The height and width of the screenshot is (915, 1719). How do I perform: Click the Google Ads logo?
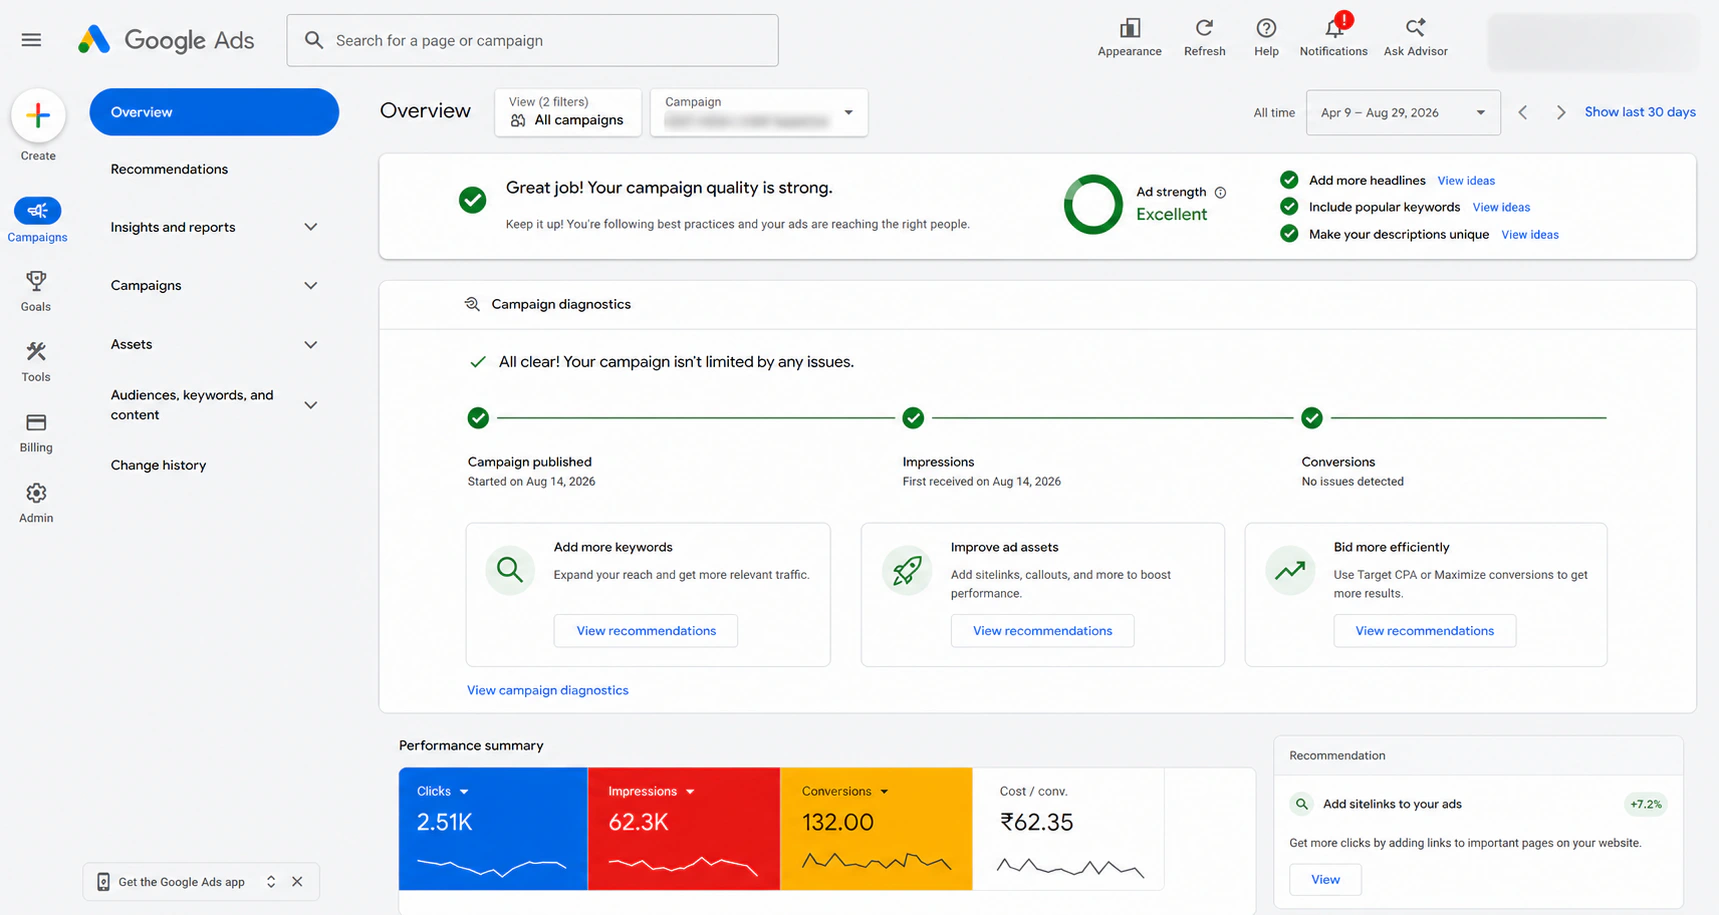click(166, 40)
